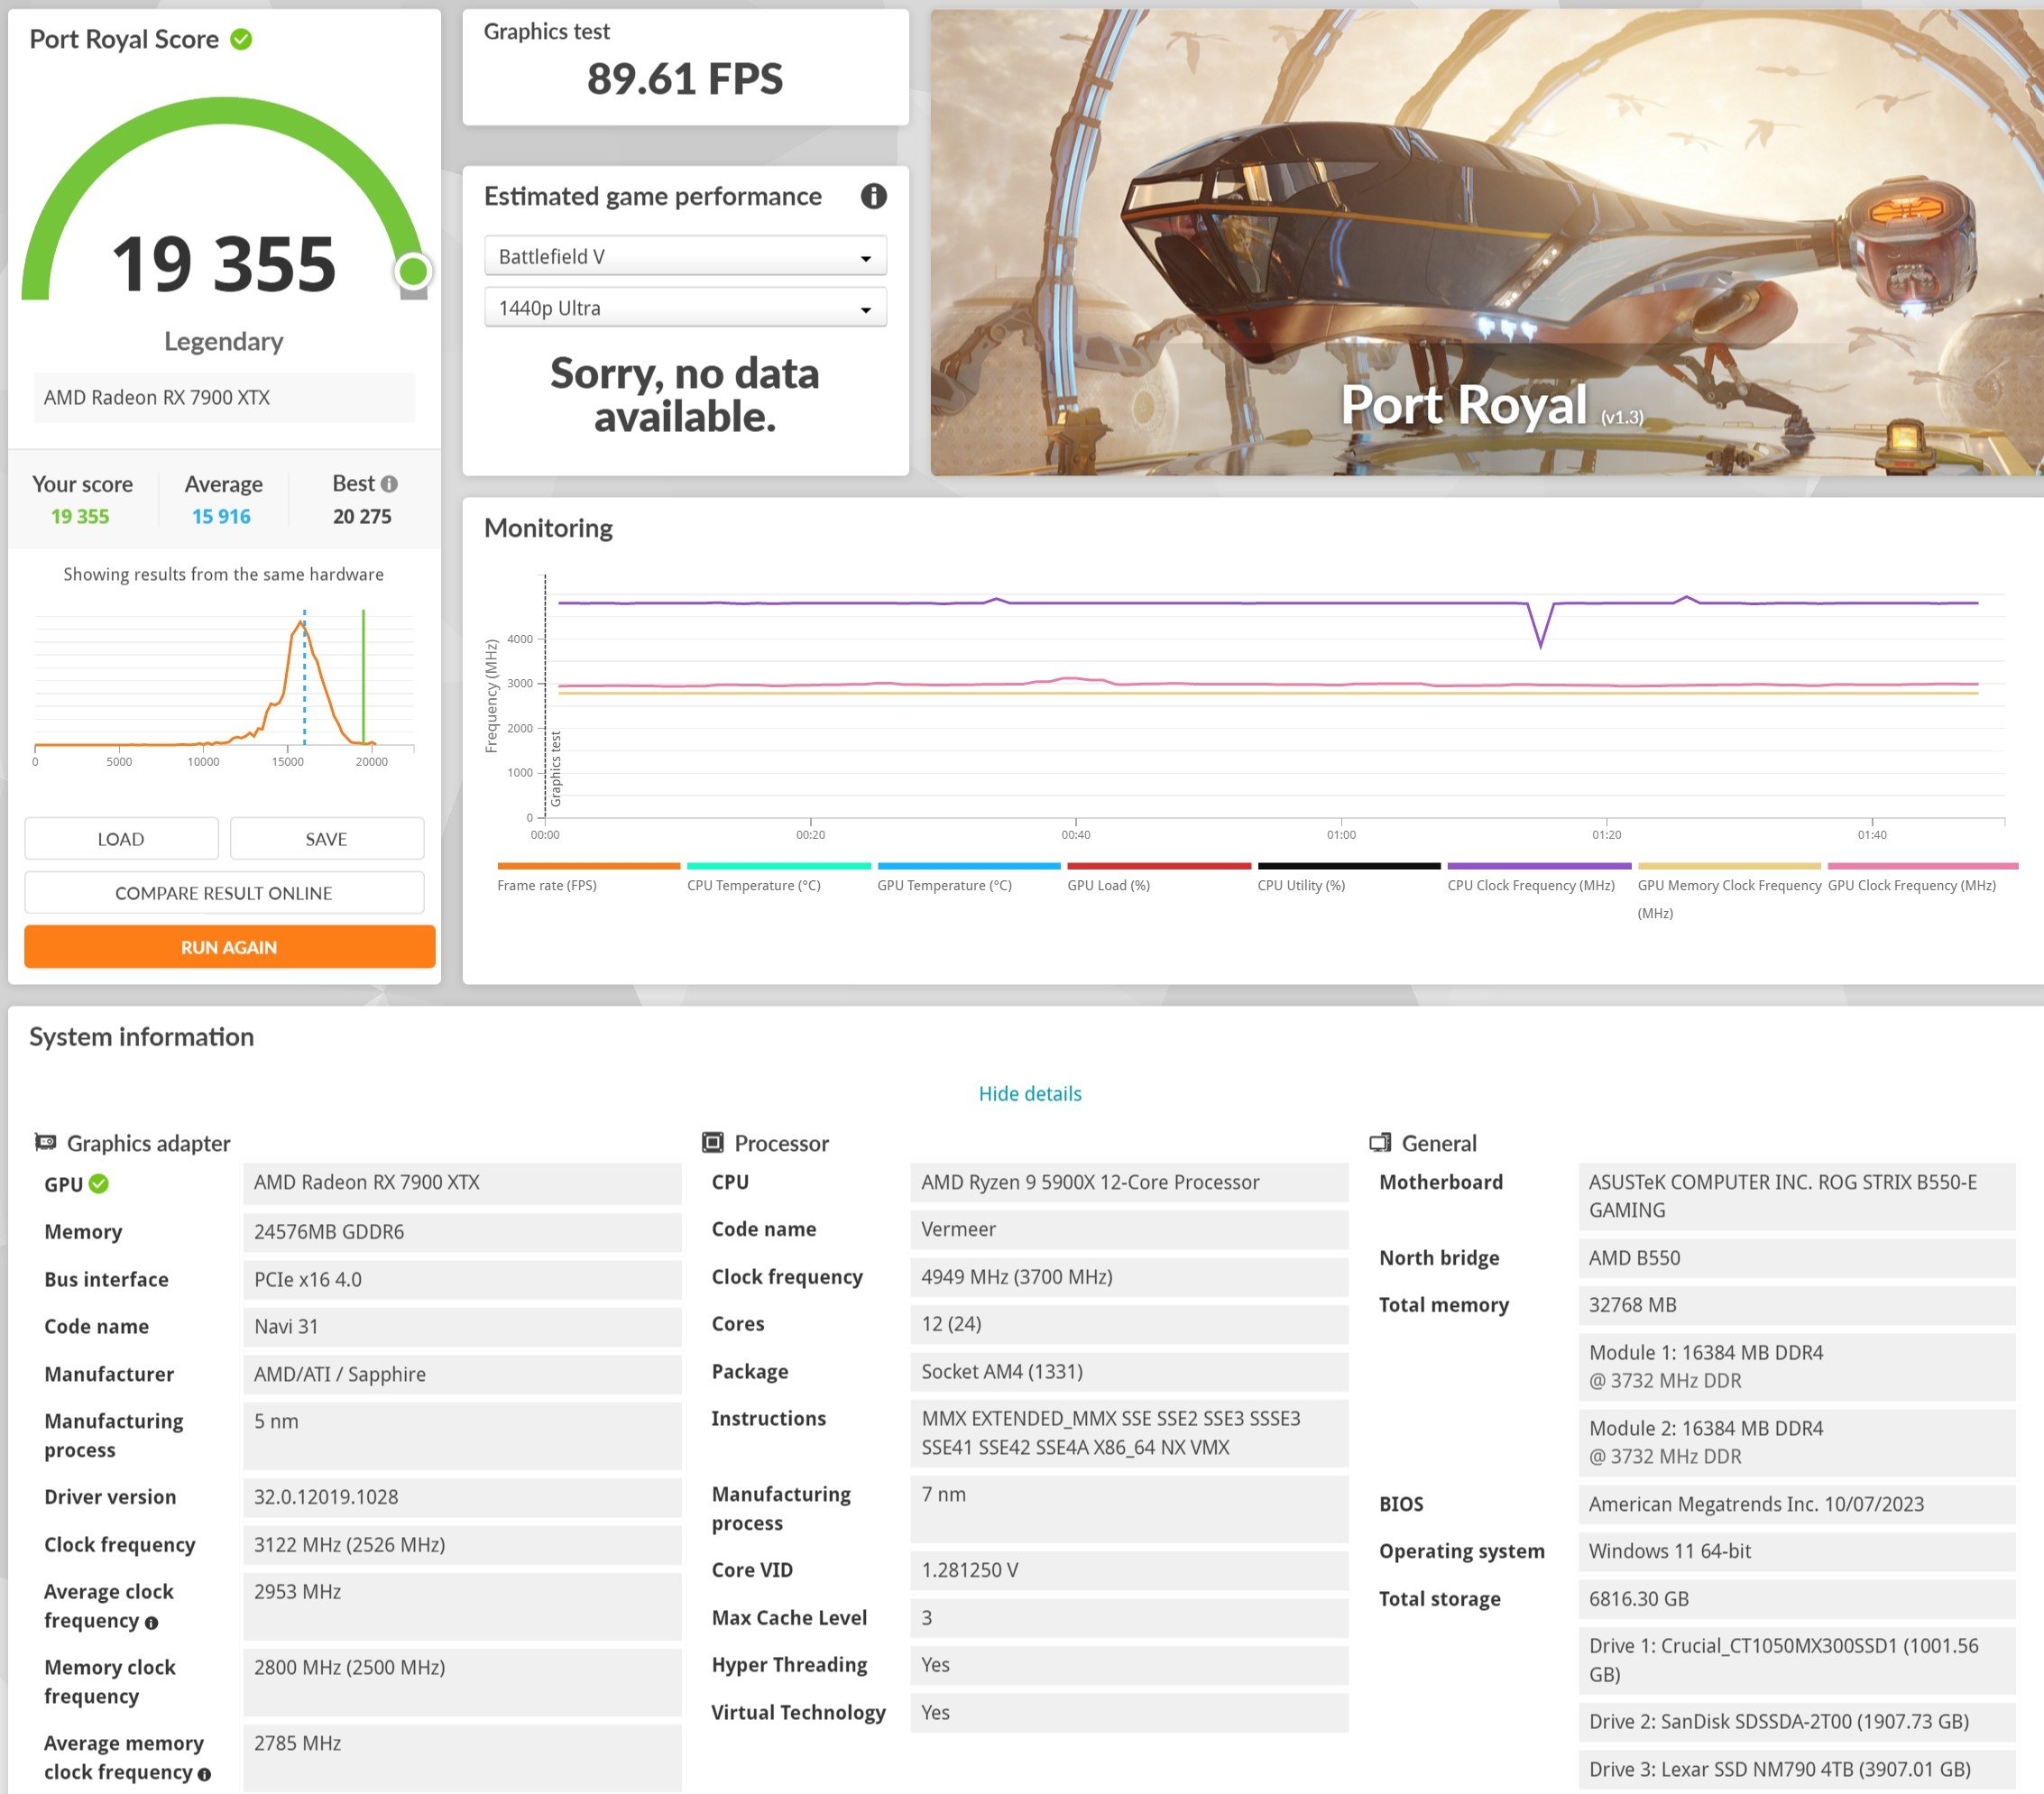Click the green your-score line in score chart
Viewport: 2044px width, 1794px height.
coord(363,677)
